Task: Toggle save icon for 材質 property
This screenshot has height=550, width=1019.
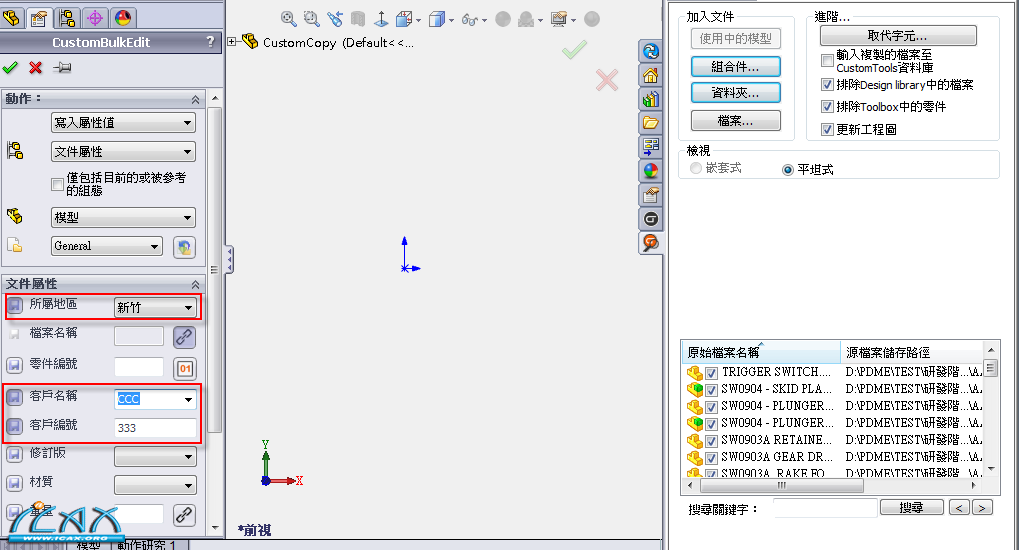Action: tap(14, 483)
